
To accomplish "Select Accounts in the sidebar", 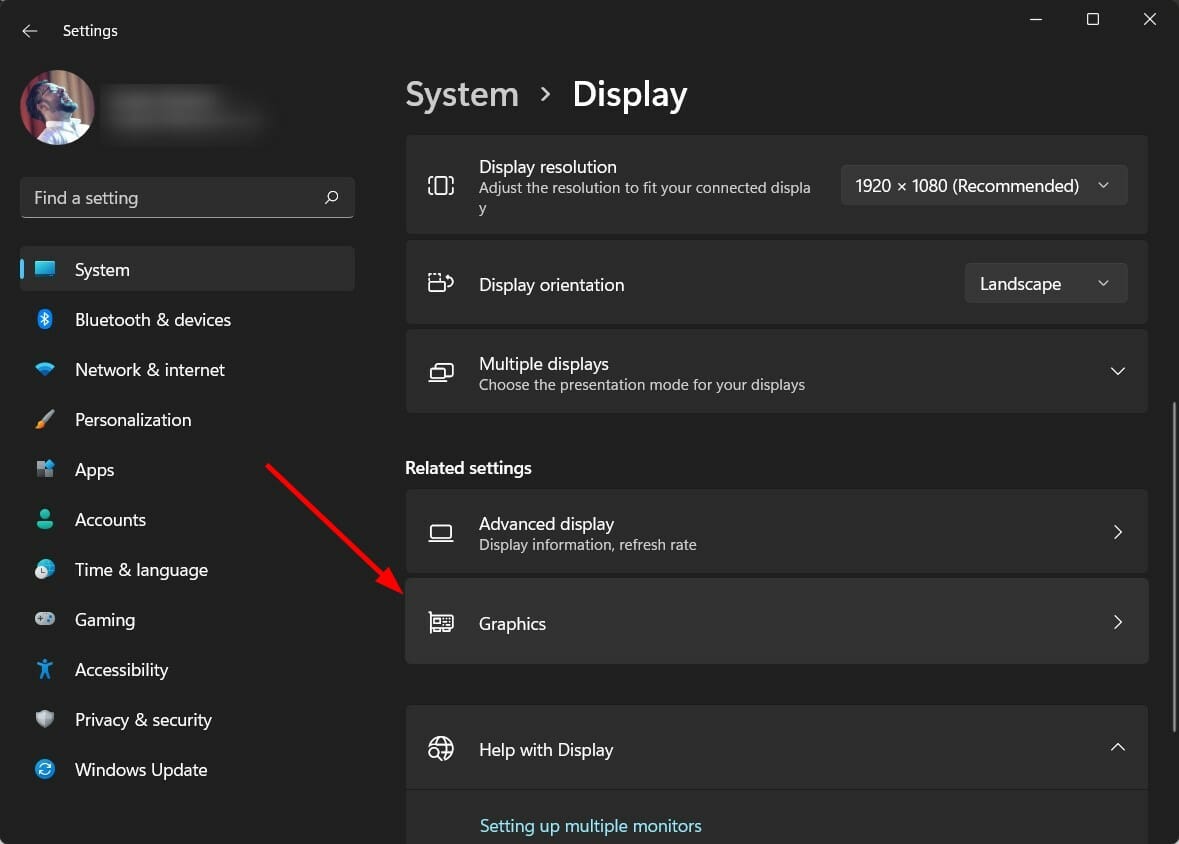I will [110, 519].
